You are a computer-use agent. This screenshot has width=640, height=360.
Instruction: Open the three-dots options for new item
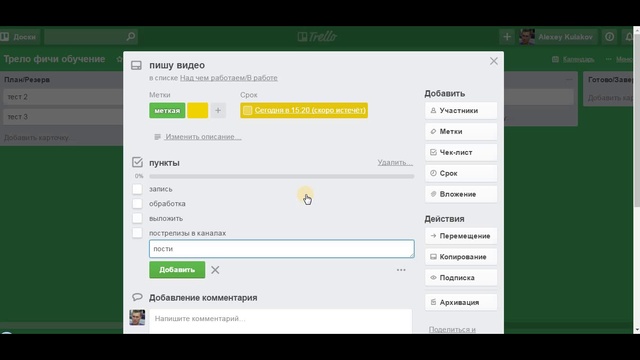point(401,270)
